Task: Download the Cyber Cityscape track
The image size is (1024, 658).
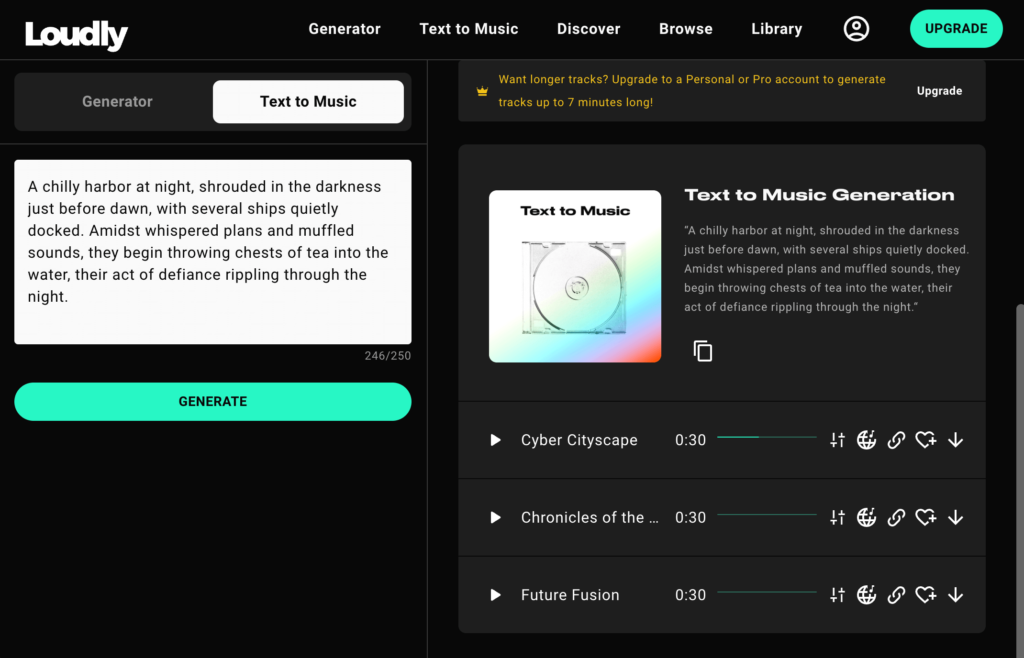Action: (956, 439)
